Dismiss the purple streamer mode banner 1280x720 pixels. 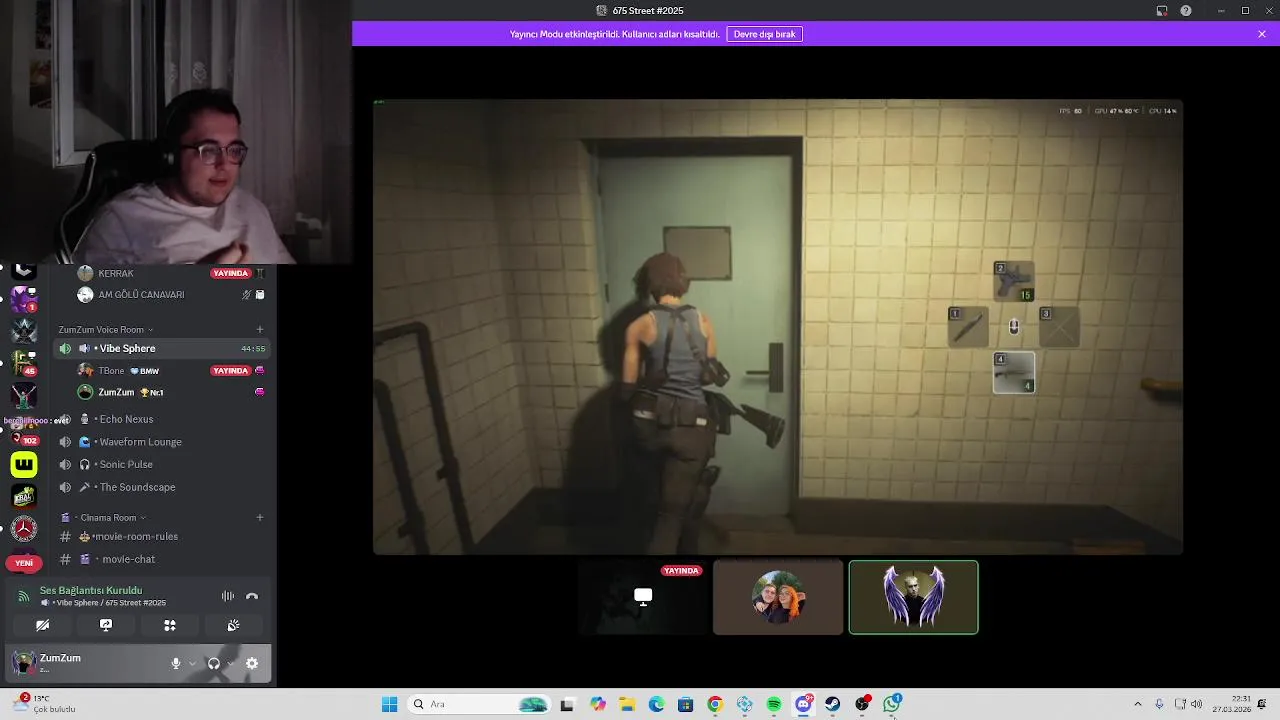1262,34
